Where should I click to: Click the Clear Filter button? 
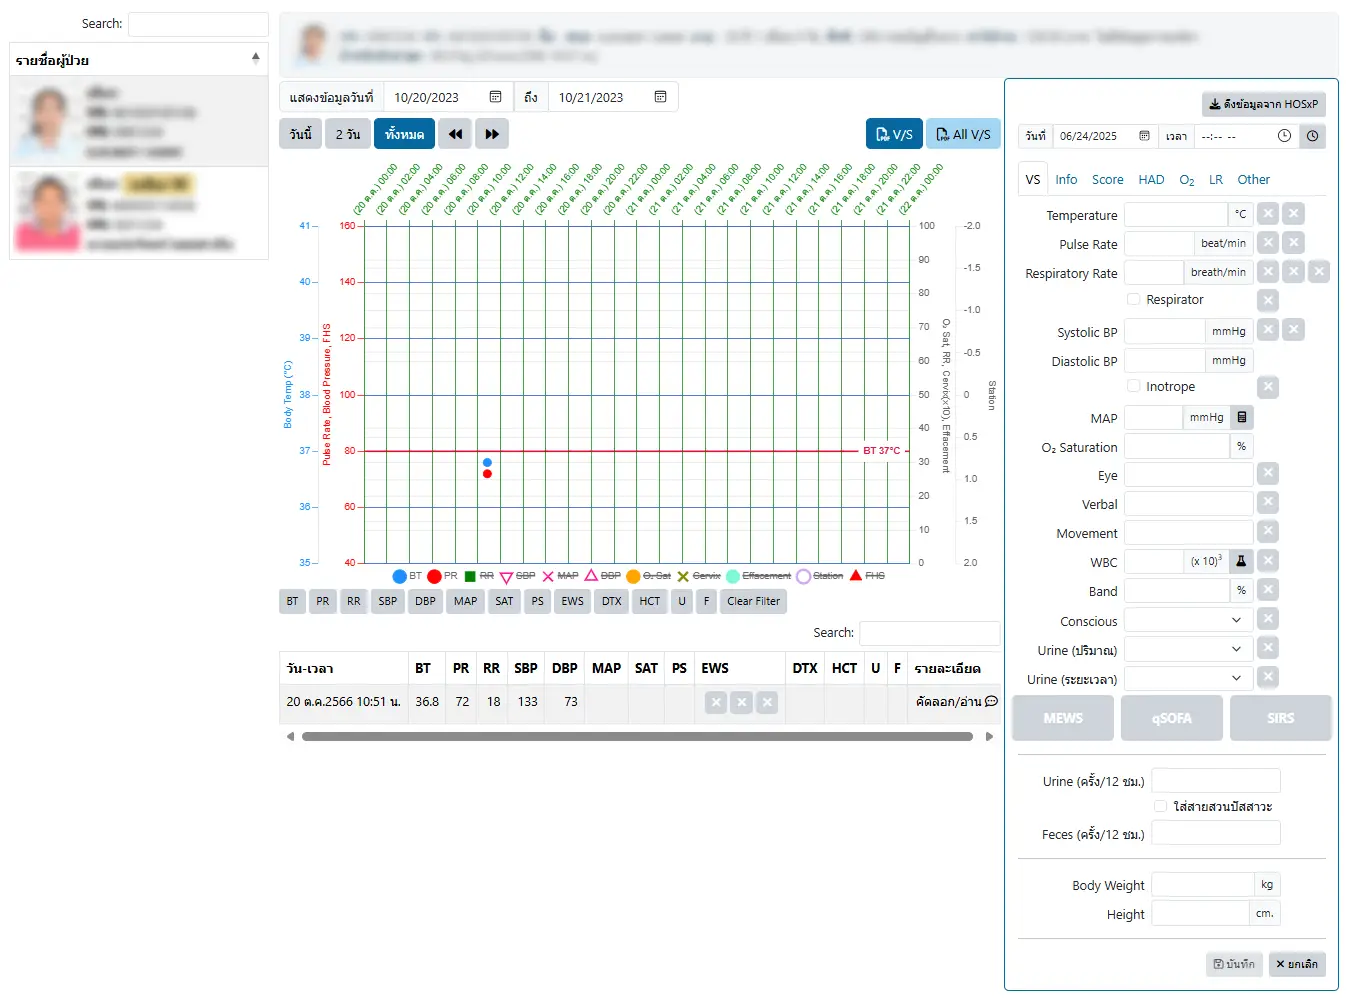tap(753, 601)
